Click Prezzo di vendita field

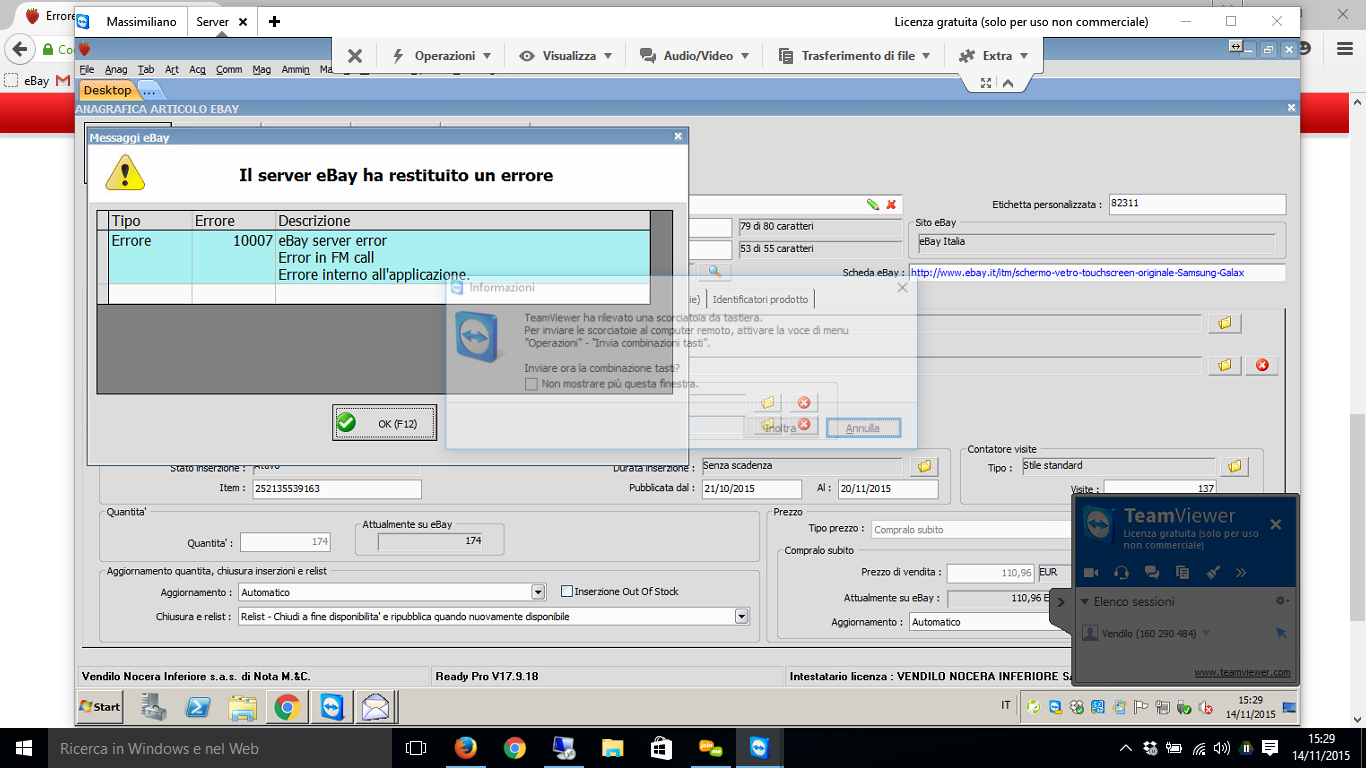point(990,573)
